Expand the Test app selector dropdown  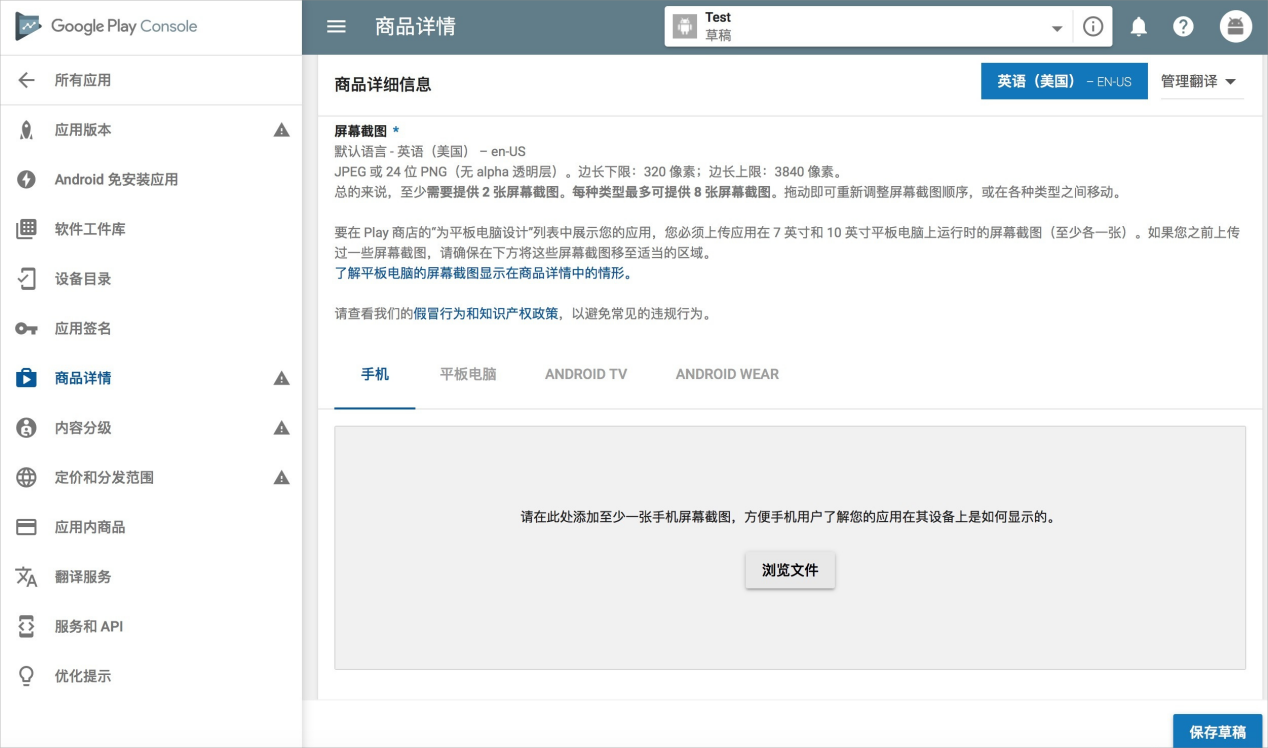(1057, 29)
